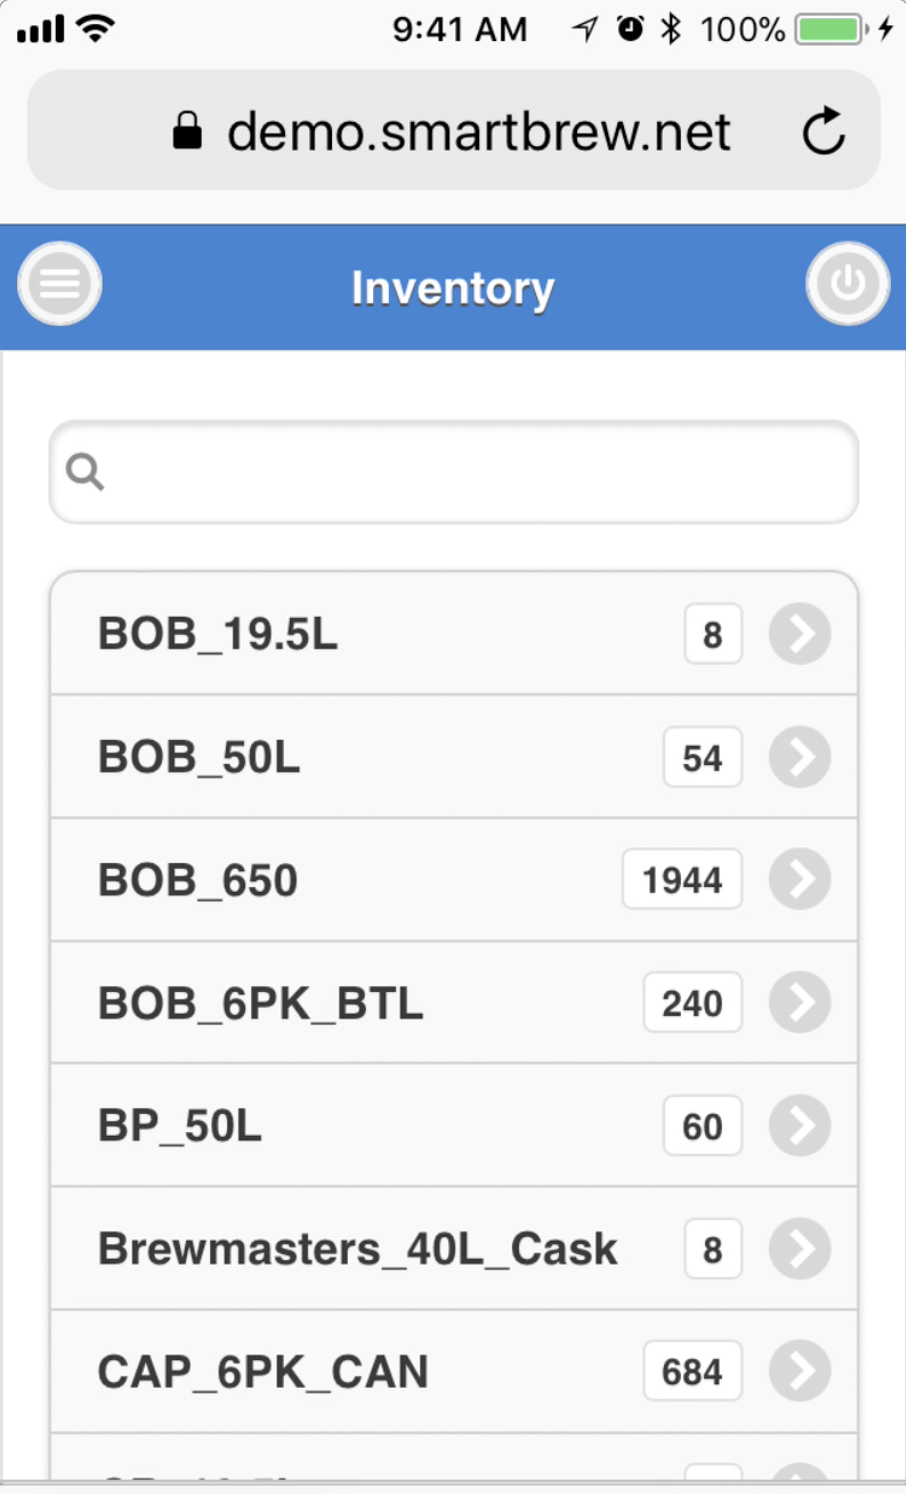The image size is (906, 1494).
Task: Click the 1944 count badge
Action: point(682,880)
